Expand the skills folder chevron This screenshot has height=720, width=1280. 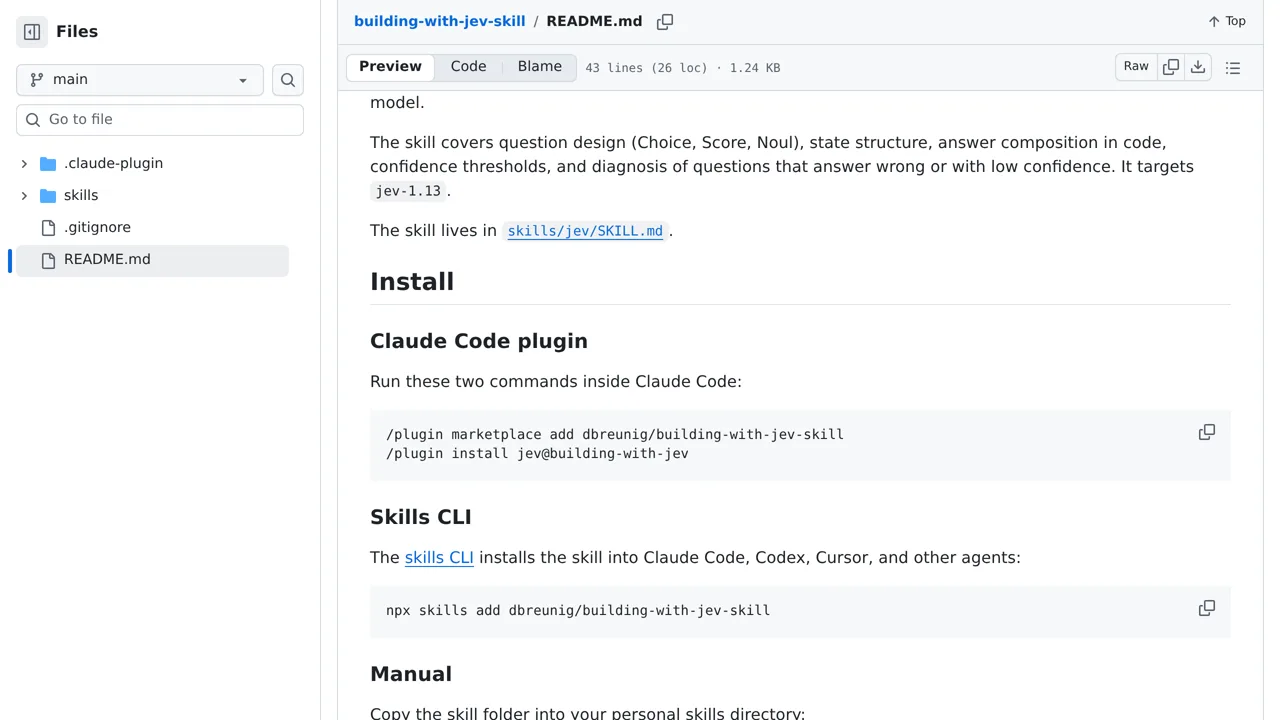24,195
